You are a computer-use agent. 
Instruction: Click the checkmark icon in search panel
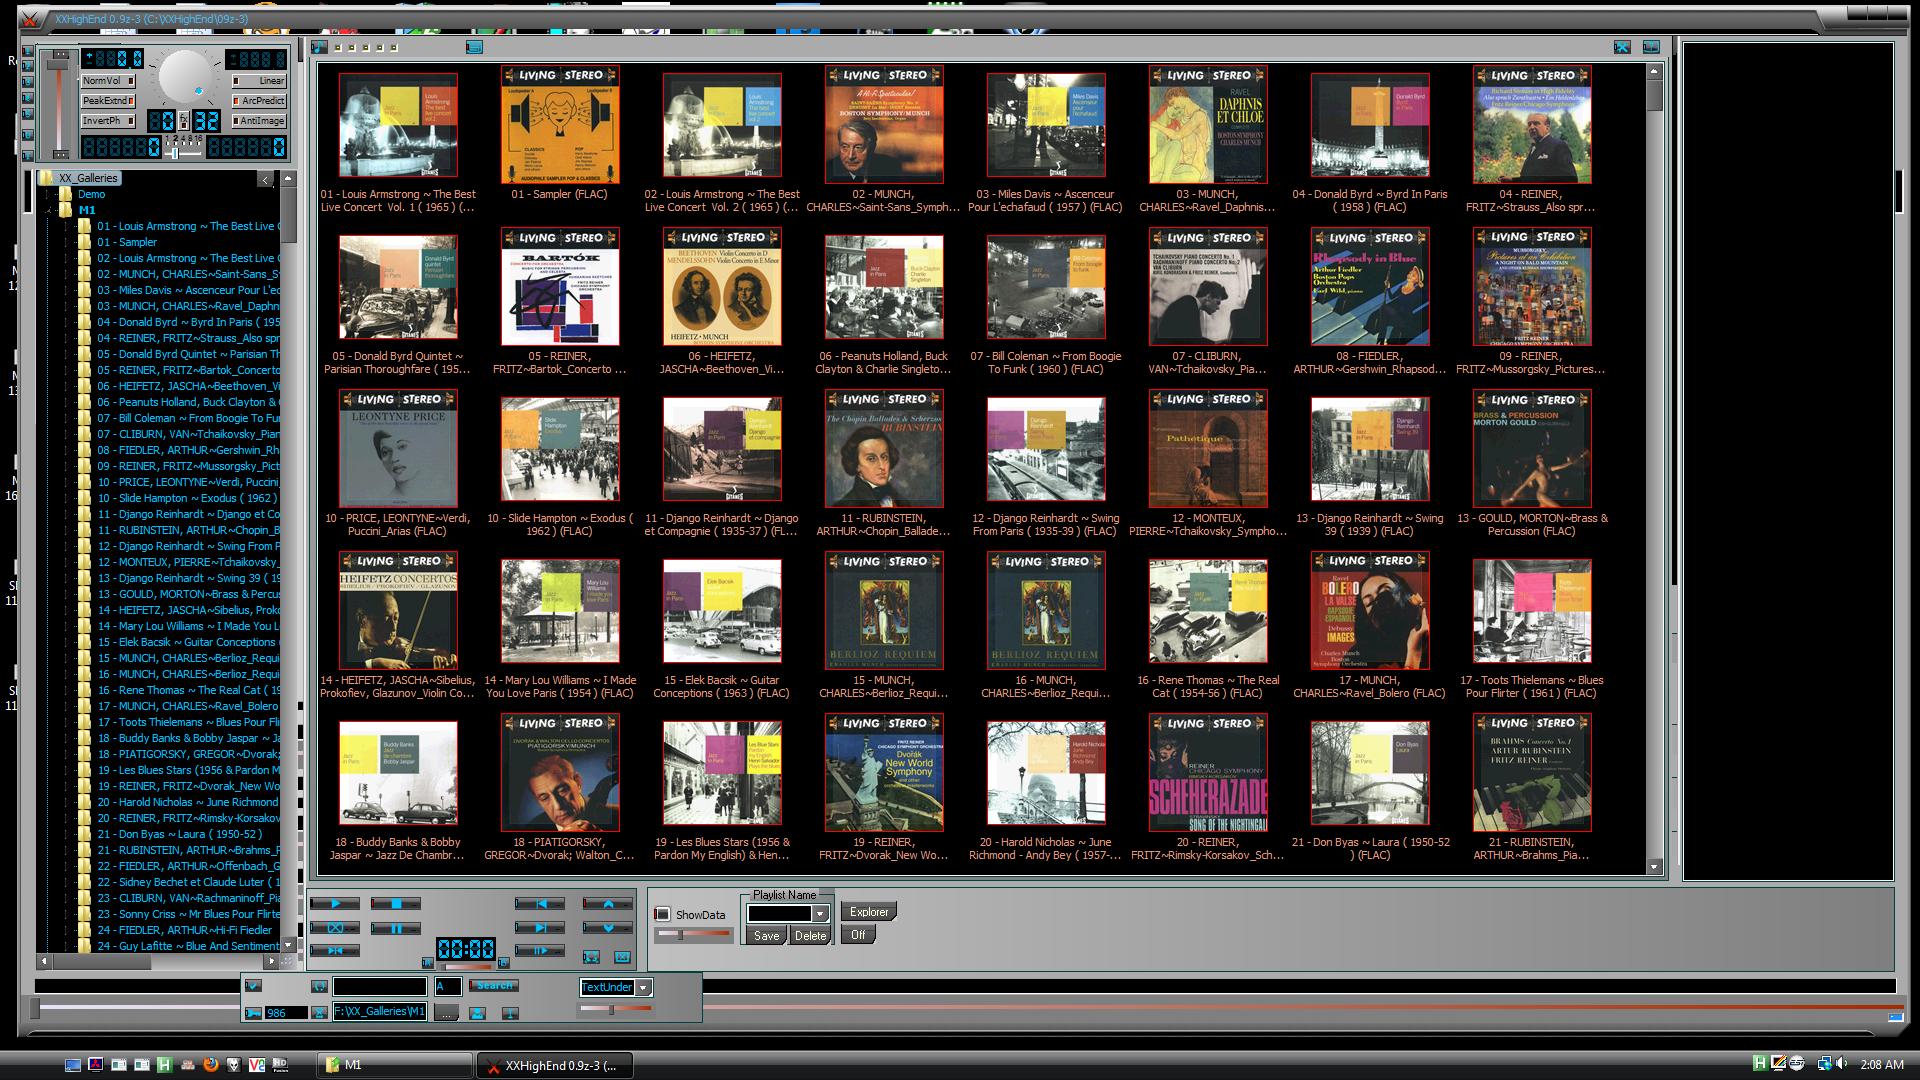253,985
